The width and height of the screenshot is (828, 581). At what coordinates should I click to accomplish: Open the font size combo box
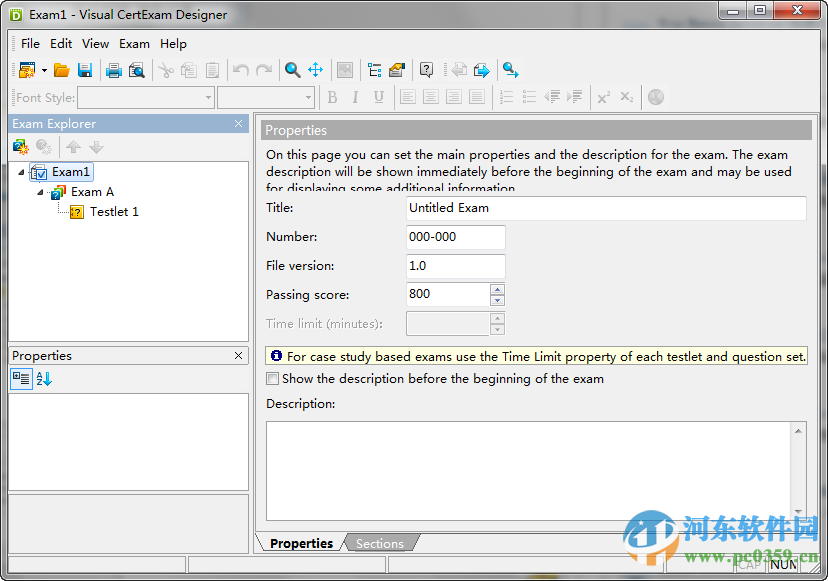pos(266,97)
